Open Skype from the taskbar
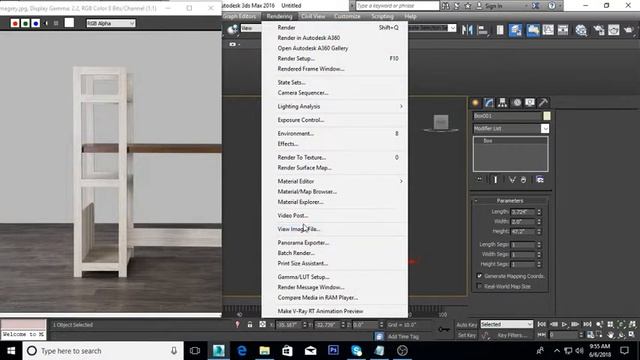Image resolution: width=640 pixels, height=360 pixels. tap(356, 351)
